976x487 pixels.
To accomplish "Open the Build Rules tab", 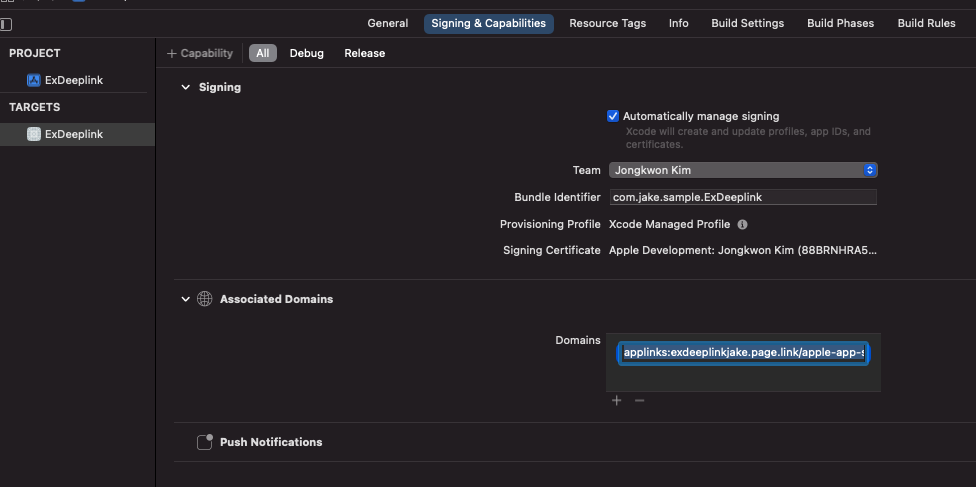I will [x=926, y=23].
